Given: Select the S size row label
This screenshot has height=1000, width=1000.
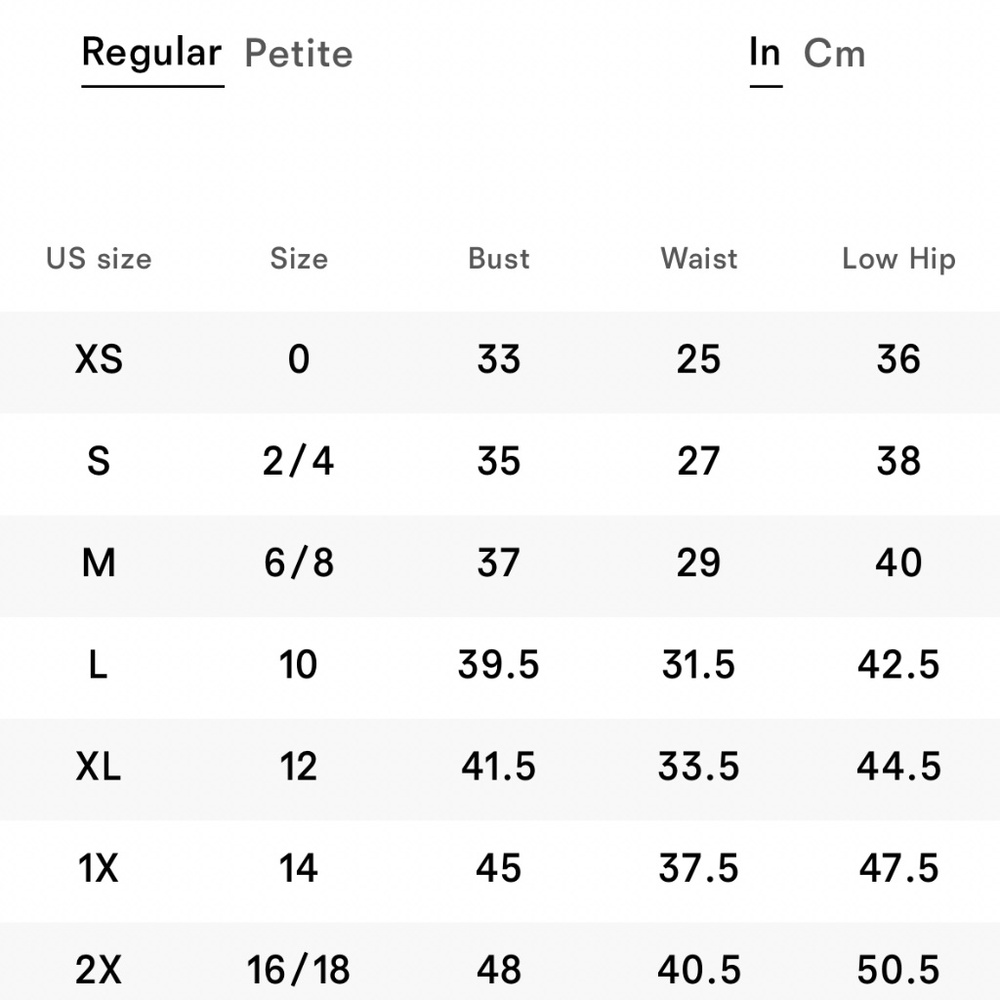Looking at the screenshot, I should pos(99,460).
